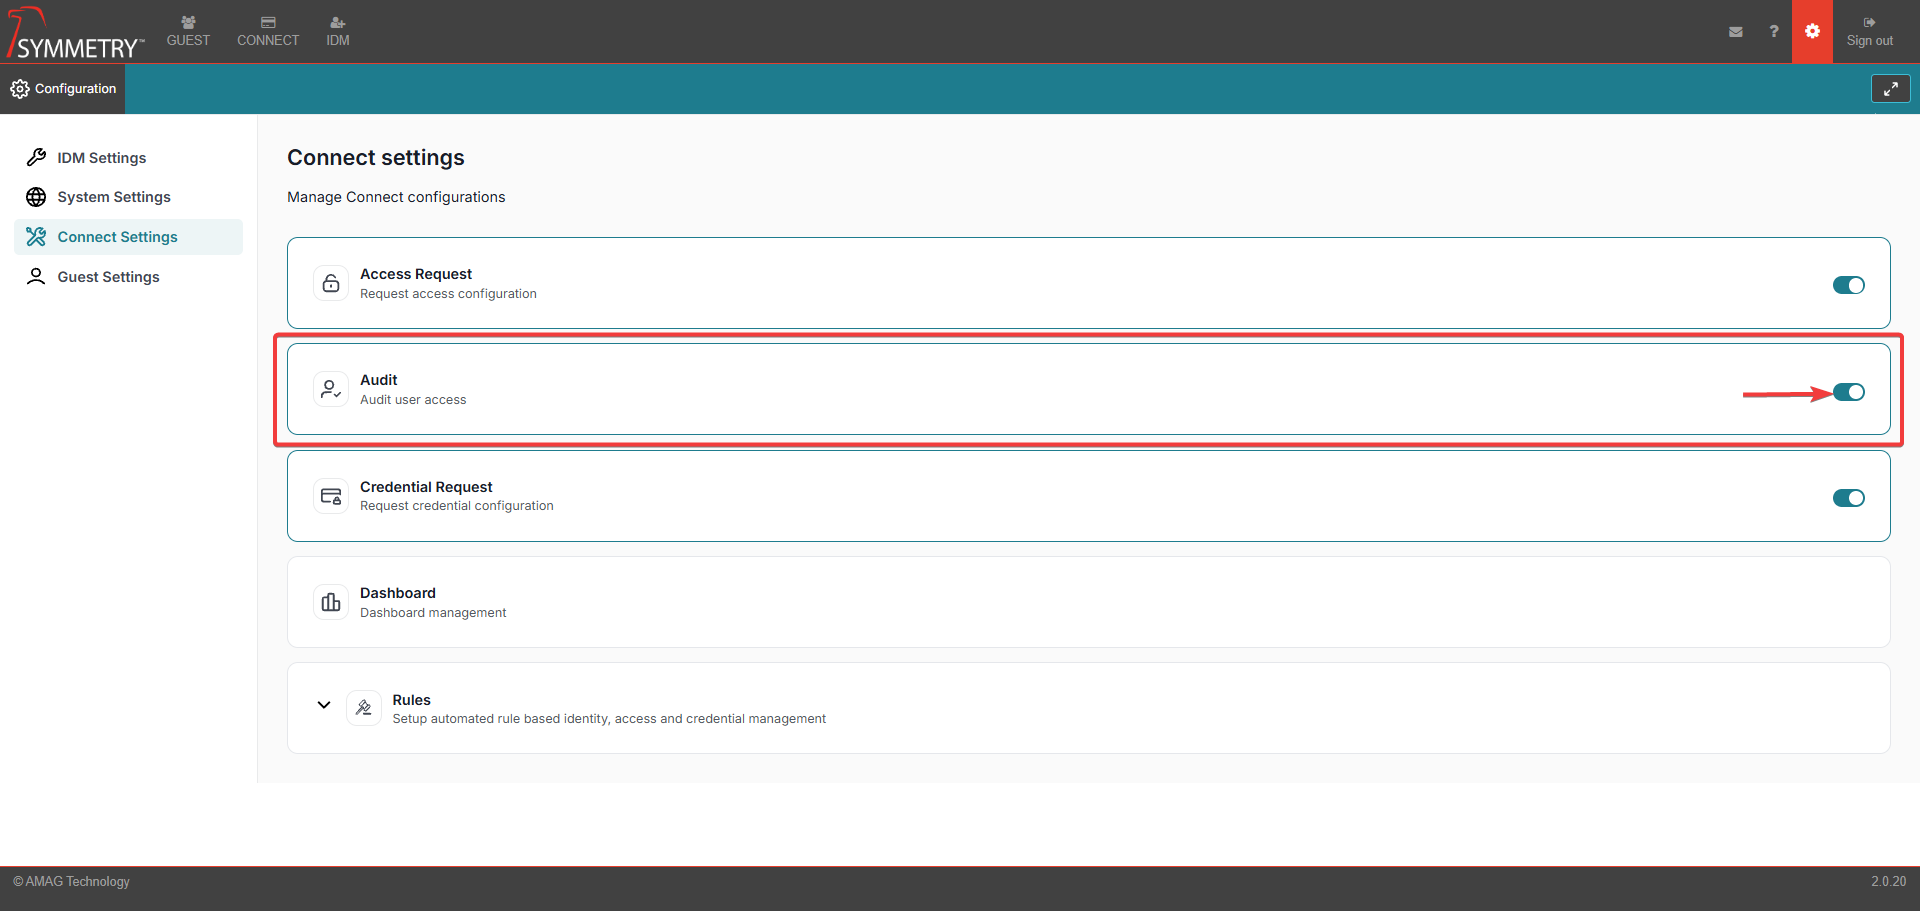Click the red settings gear icon
Screen dimensions: 1920x911
(1812, 32)
